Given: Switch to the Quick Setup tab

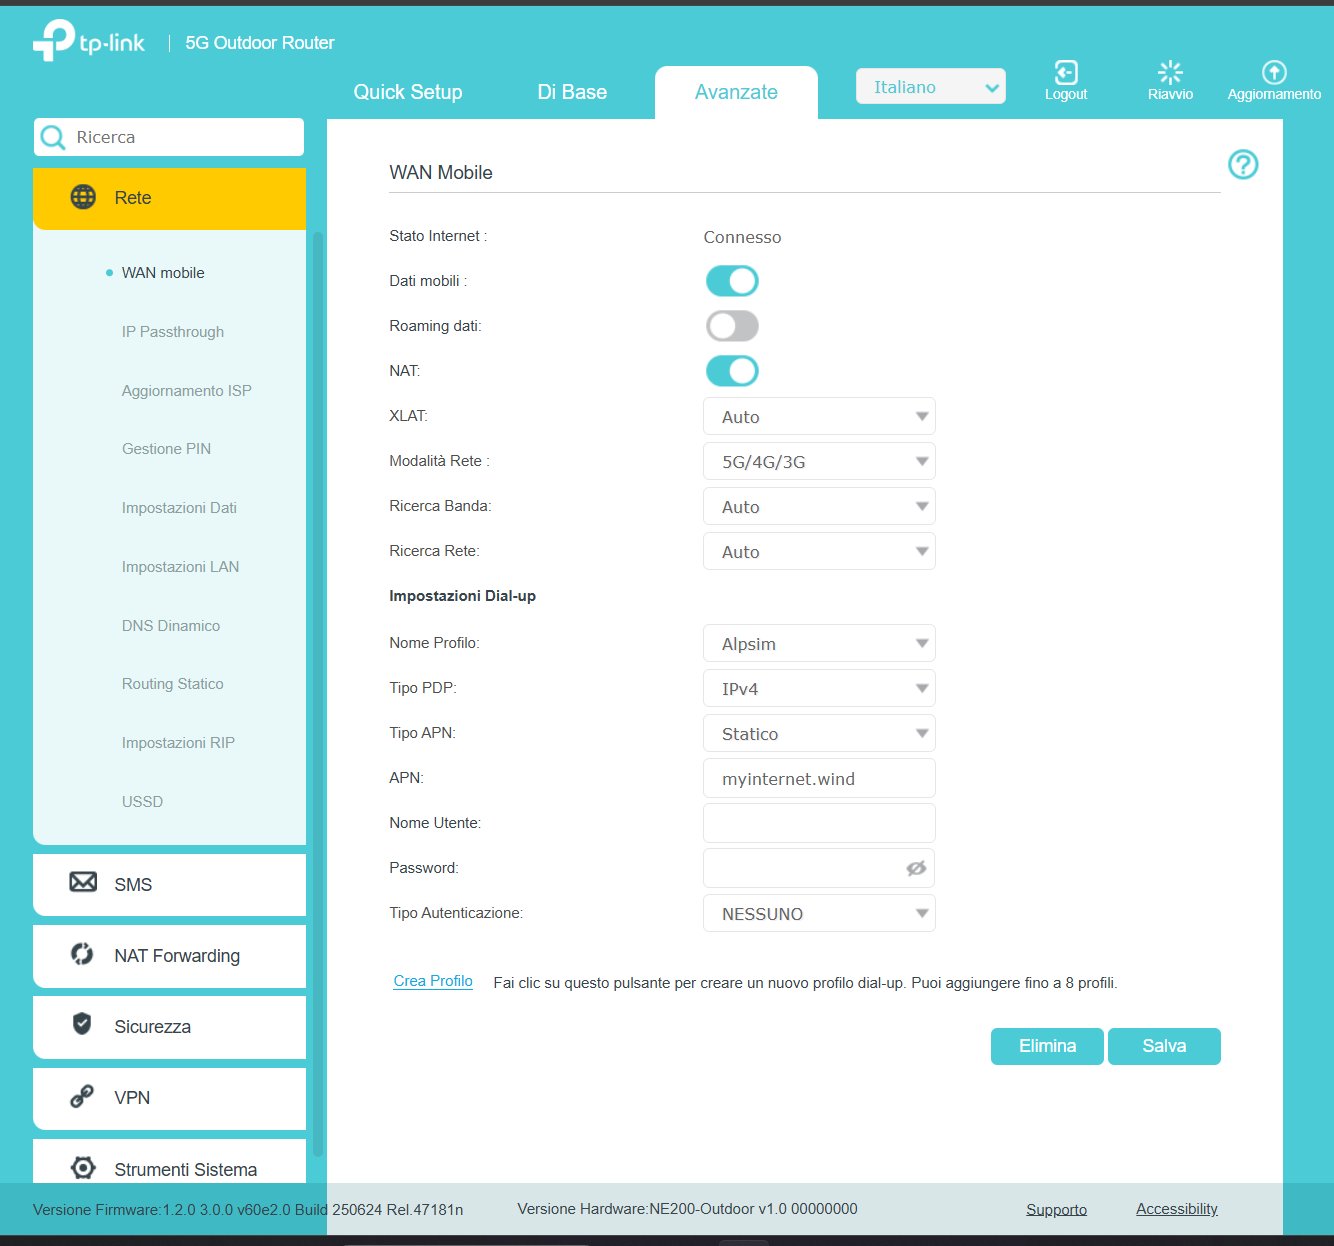Looking at the screenshot, I should tap(408, 92).
